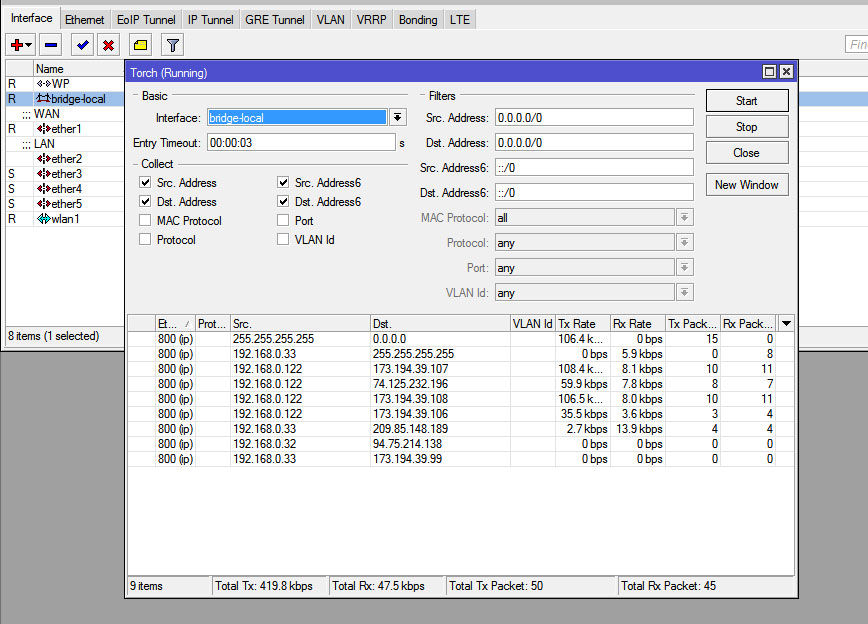Enable the MAC Protocol checkbox
This screenshot has height=624, width=868.
coord(146,221)
